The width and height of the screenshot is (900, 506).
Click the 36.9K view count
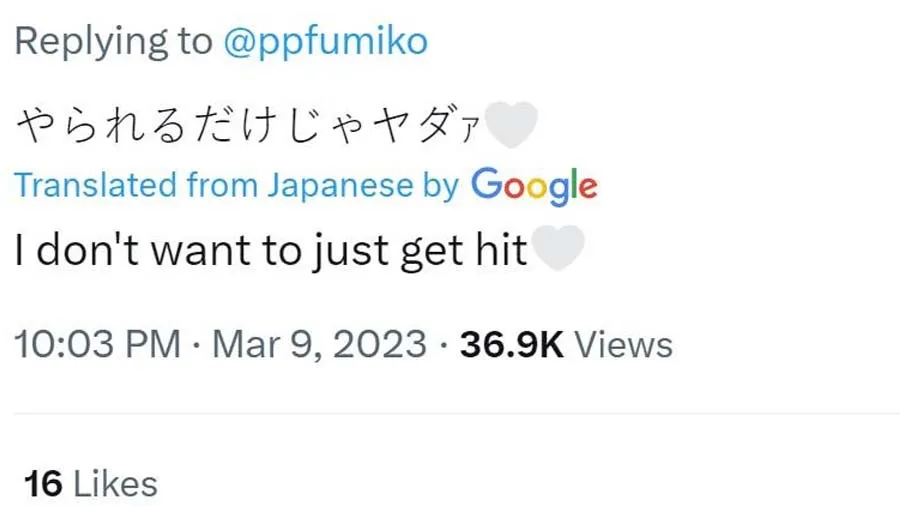point(512,345)
